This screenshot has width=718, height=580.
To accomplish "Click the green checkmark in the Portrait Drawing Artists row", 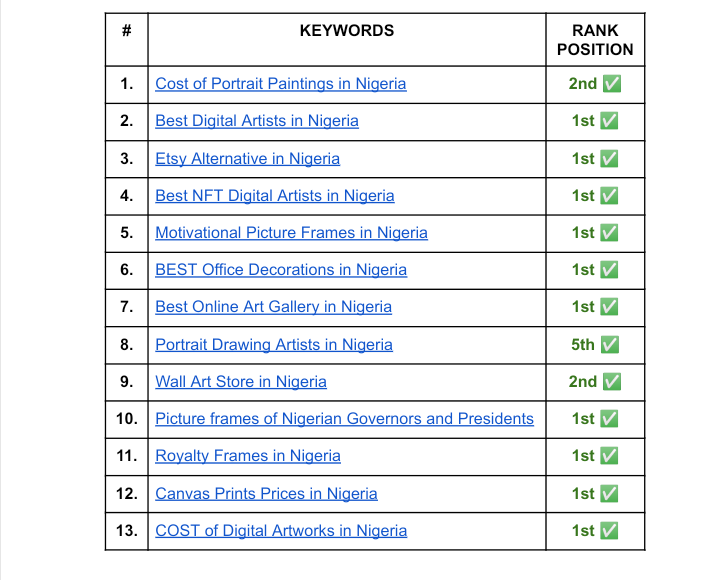I will (x=610, y=345).
